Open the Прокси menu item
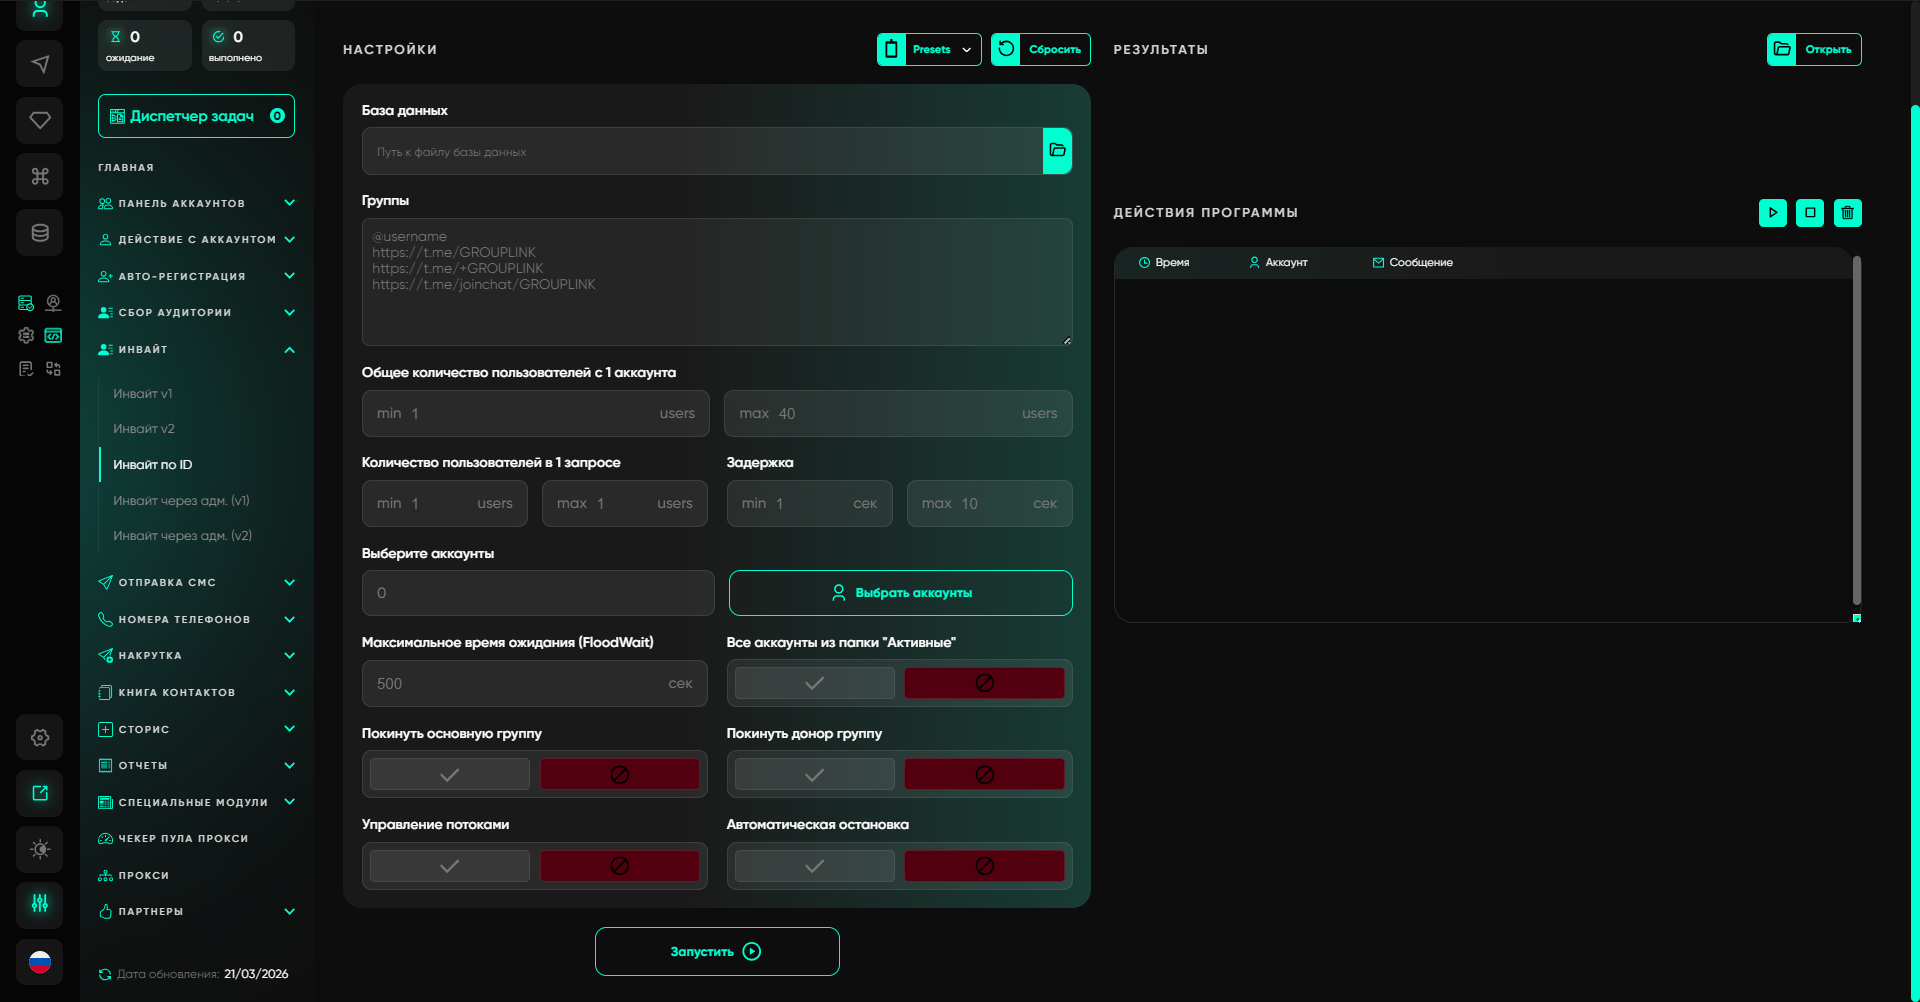Screen dimensions: 1920x1002 [144, 876]
